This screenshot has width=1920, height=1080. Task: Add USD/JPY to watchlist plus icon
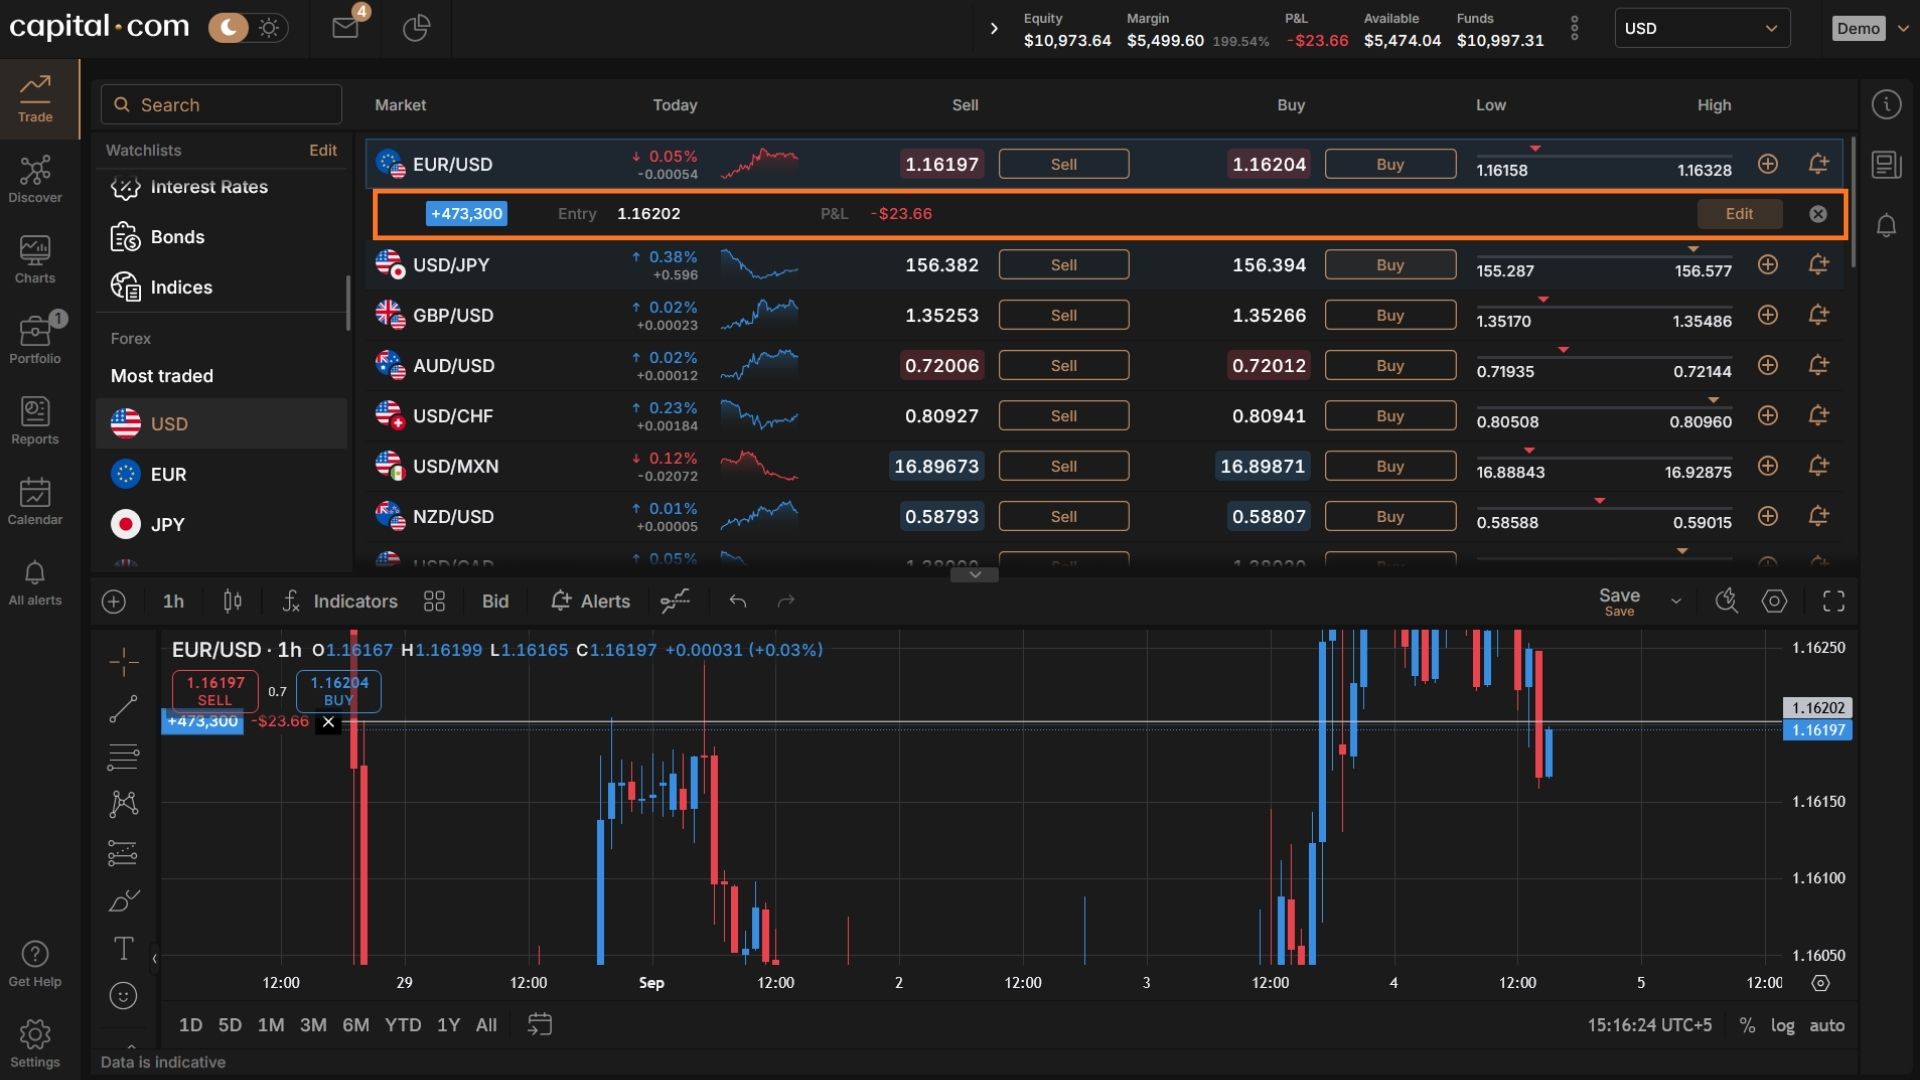click(x=1768, y=265)
